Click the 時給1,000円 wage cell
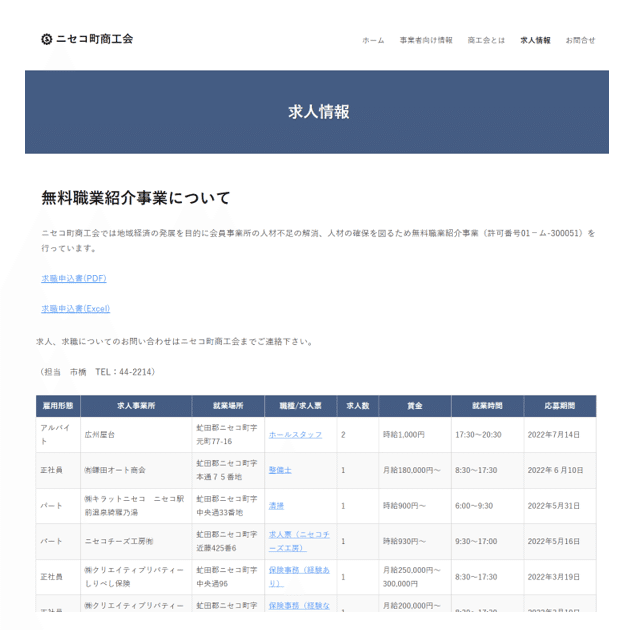Viewport: 623px width, 630px height. click(x=415, y=435)
